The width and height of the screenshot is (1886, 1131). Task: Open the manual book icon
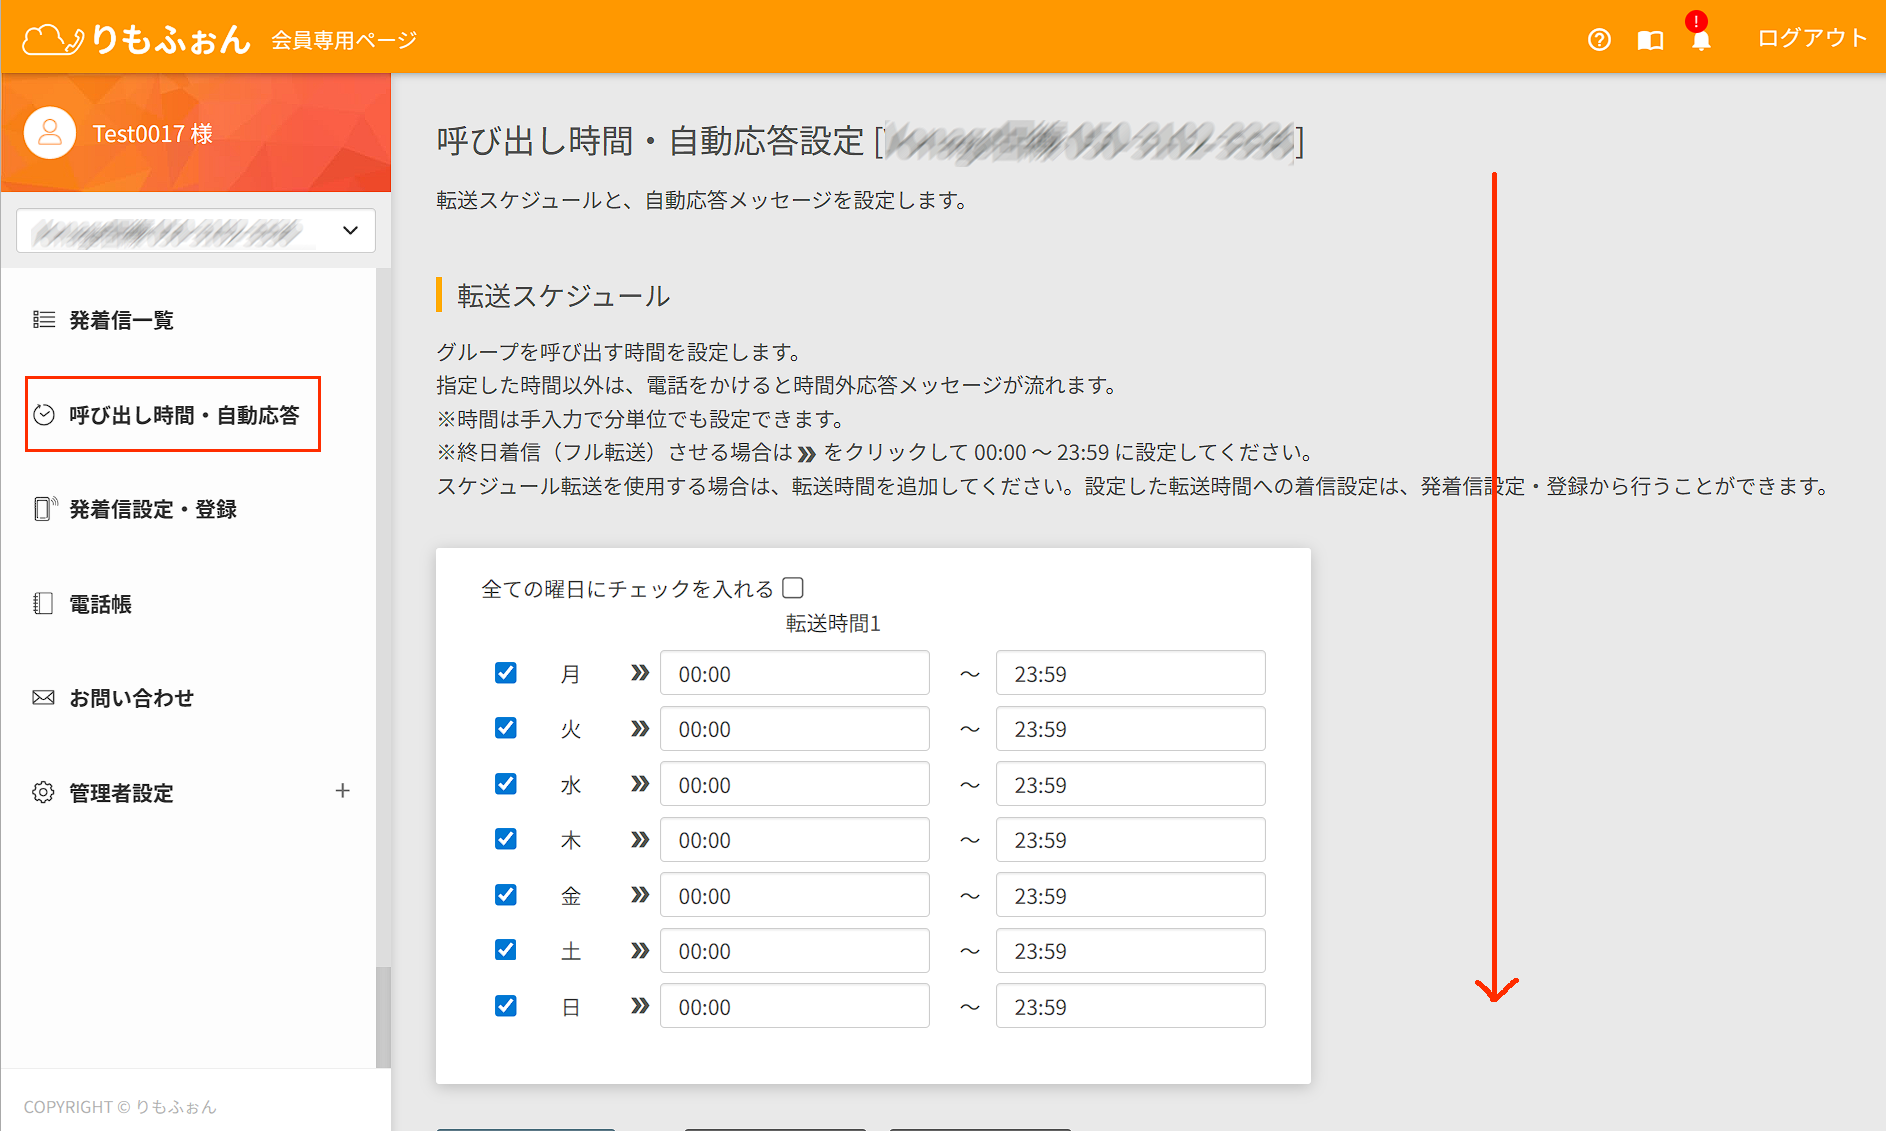tap(1650, 40)
